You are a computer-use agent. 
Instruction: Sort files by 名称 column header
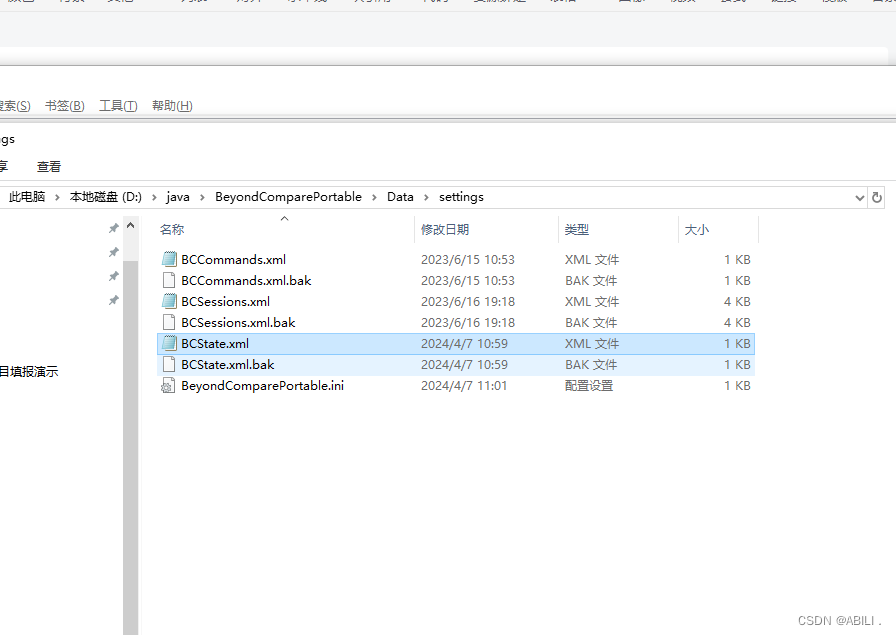click(171, 230)
